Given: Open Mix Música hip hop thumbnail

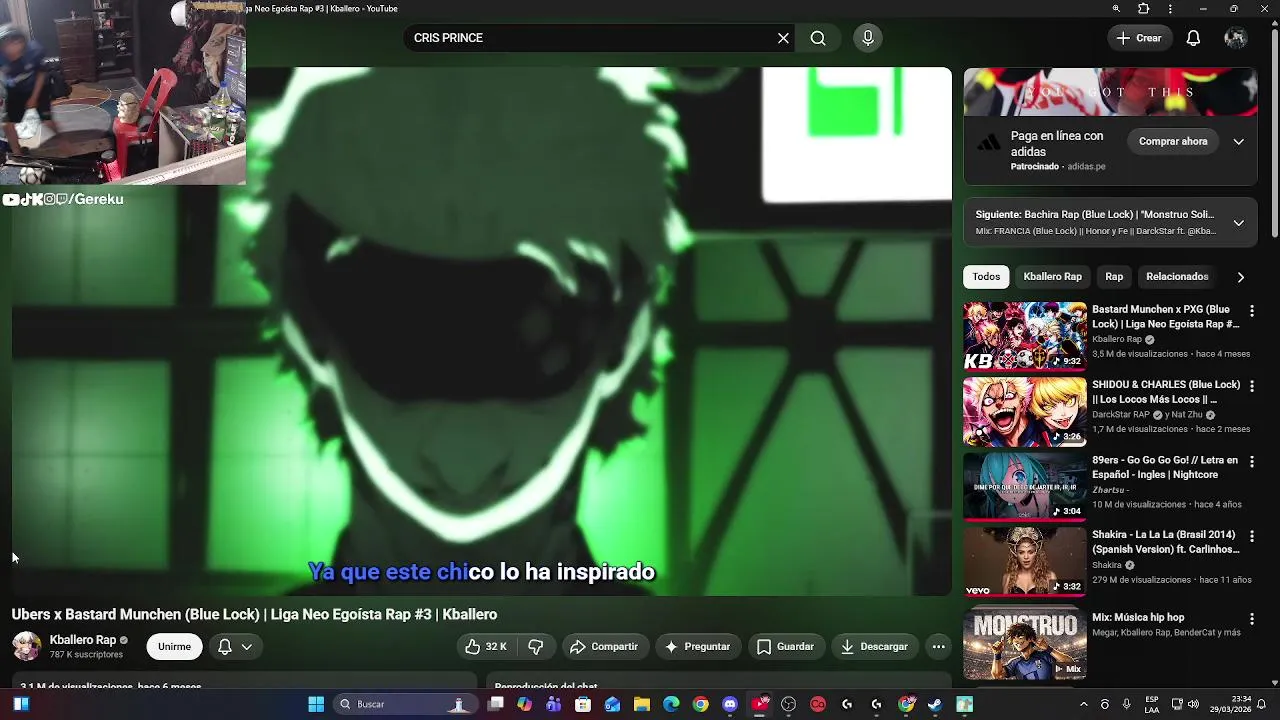Looking at the screenshot, I should coord(1024,643).
